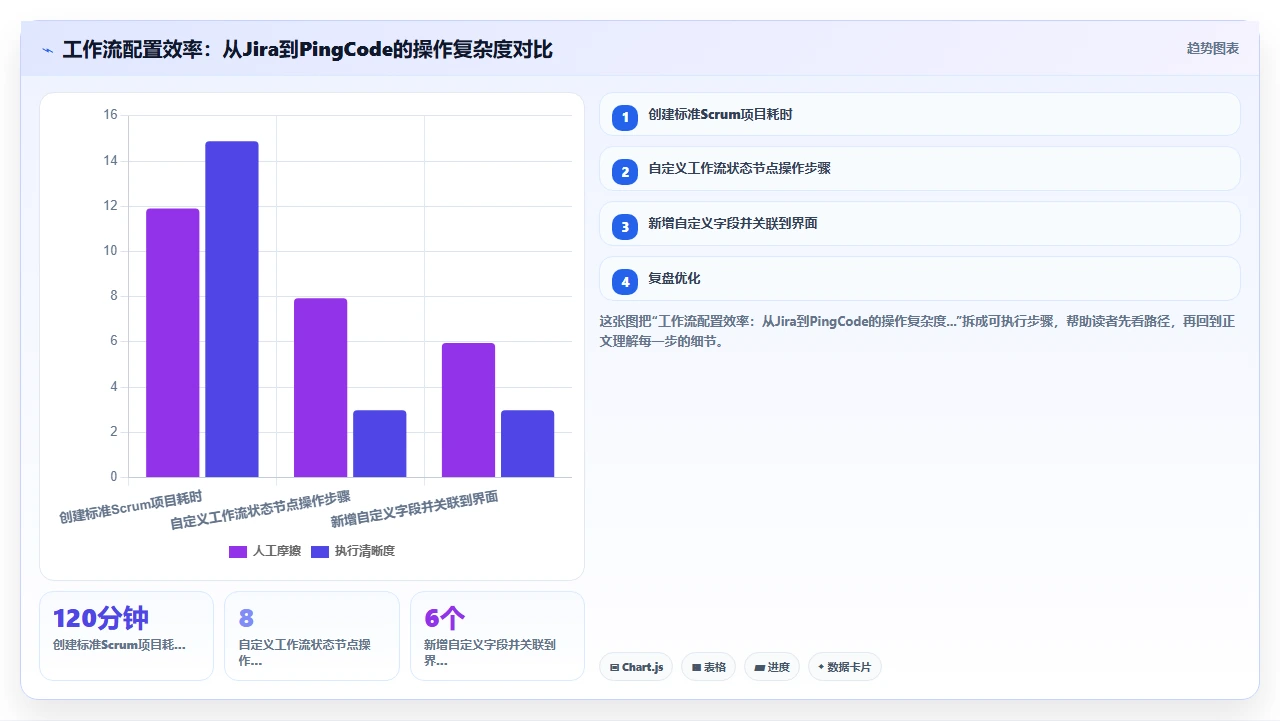
Task: Click the tallest blue 执行清晰度 bar
Action: [x=232, y=309]
